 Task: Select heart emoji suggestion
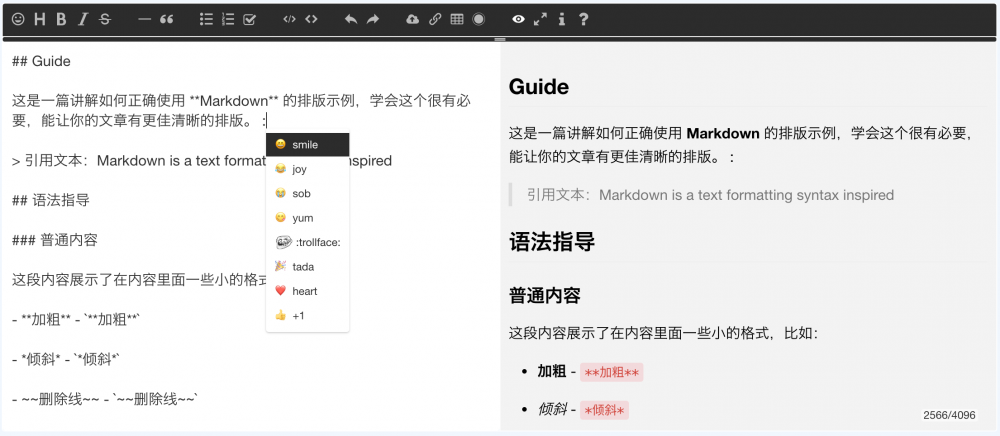click(x=307, y=291)
